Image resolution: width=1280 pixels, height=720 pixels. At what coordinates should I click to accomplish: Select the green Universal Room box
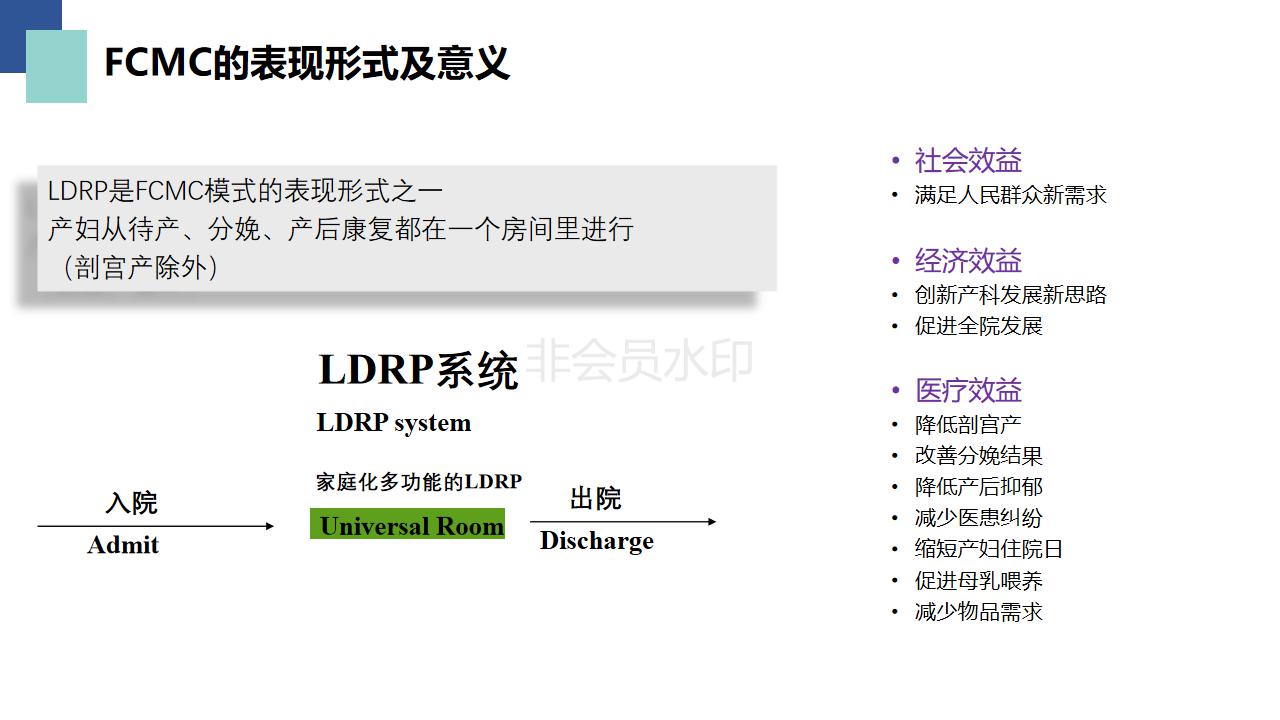[x=407, y=525]
